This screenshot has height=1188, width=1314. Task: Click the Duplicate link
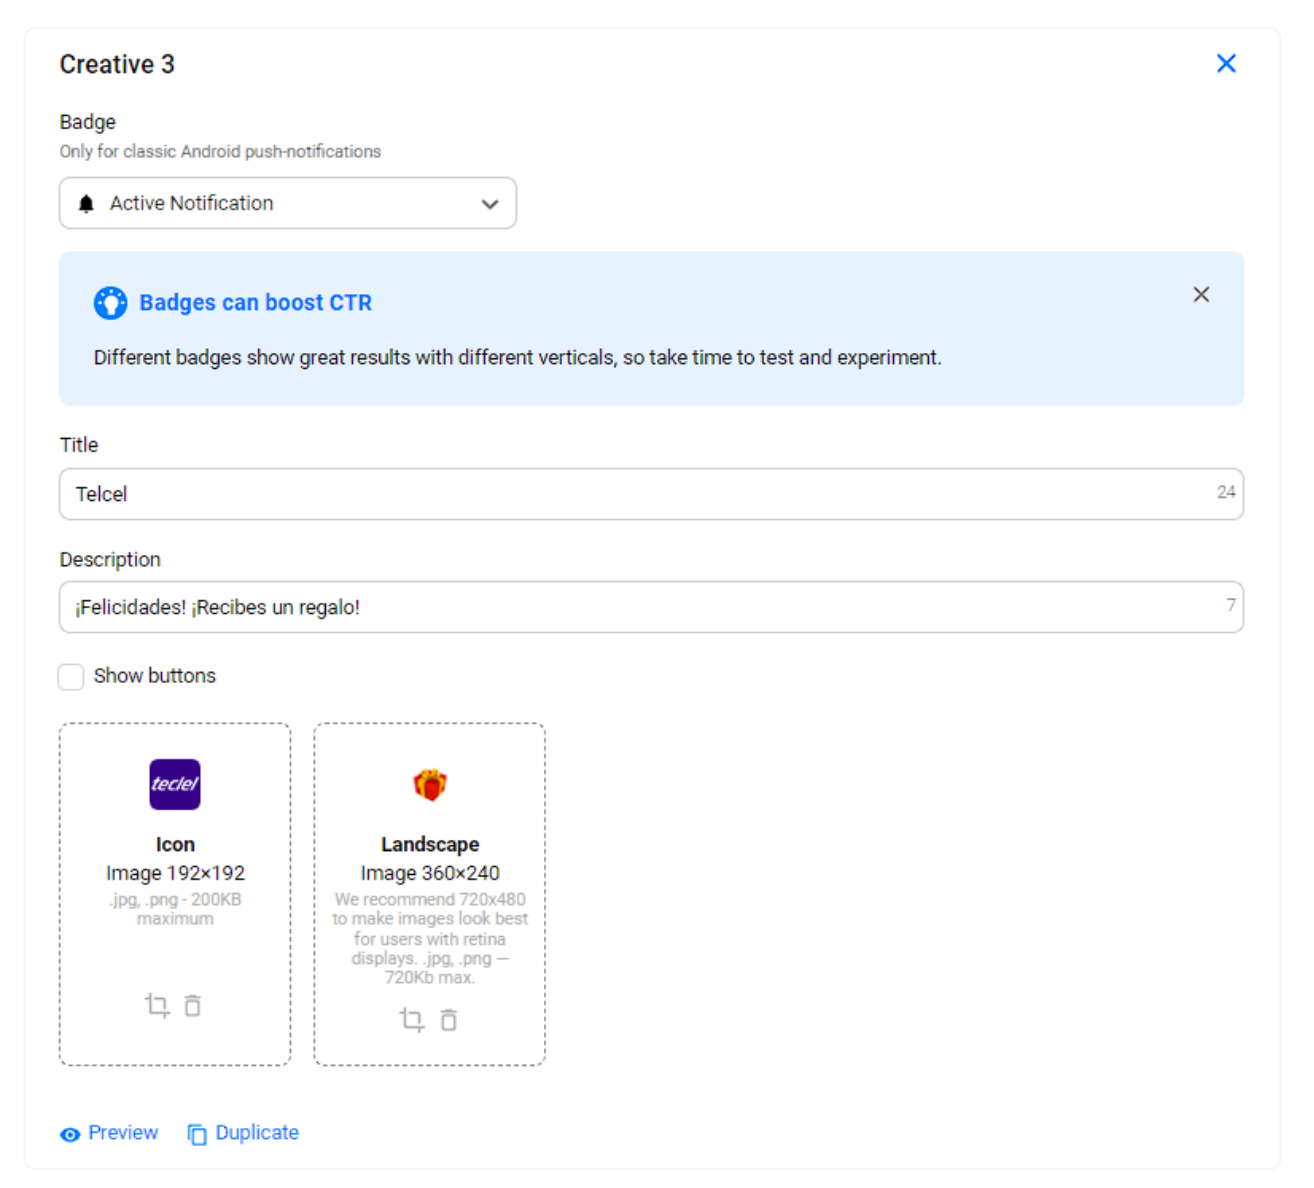257,1133
